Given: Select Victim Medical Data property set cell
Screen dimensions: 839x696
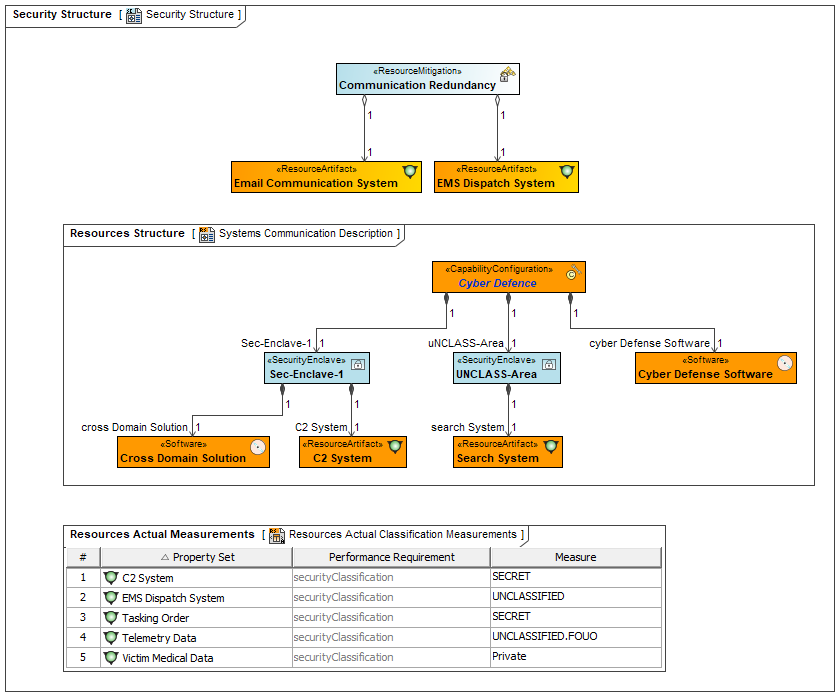Looking at the screenshot, I should coord(196,657).
